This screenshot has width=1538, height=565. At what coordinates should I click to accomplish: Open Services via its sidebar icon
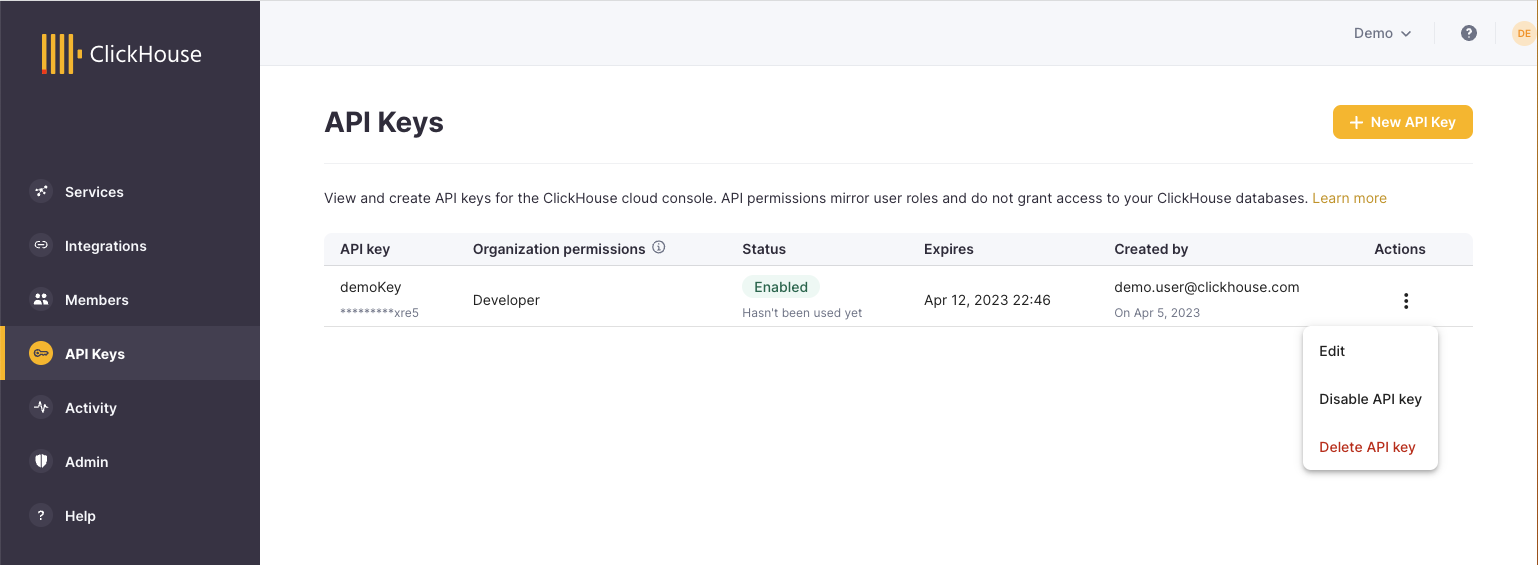click(41, 192)
